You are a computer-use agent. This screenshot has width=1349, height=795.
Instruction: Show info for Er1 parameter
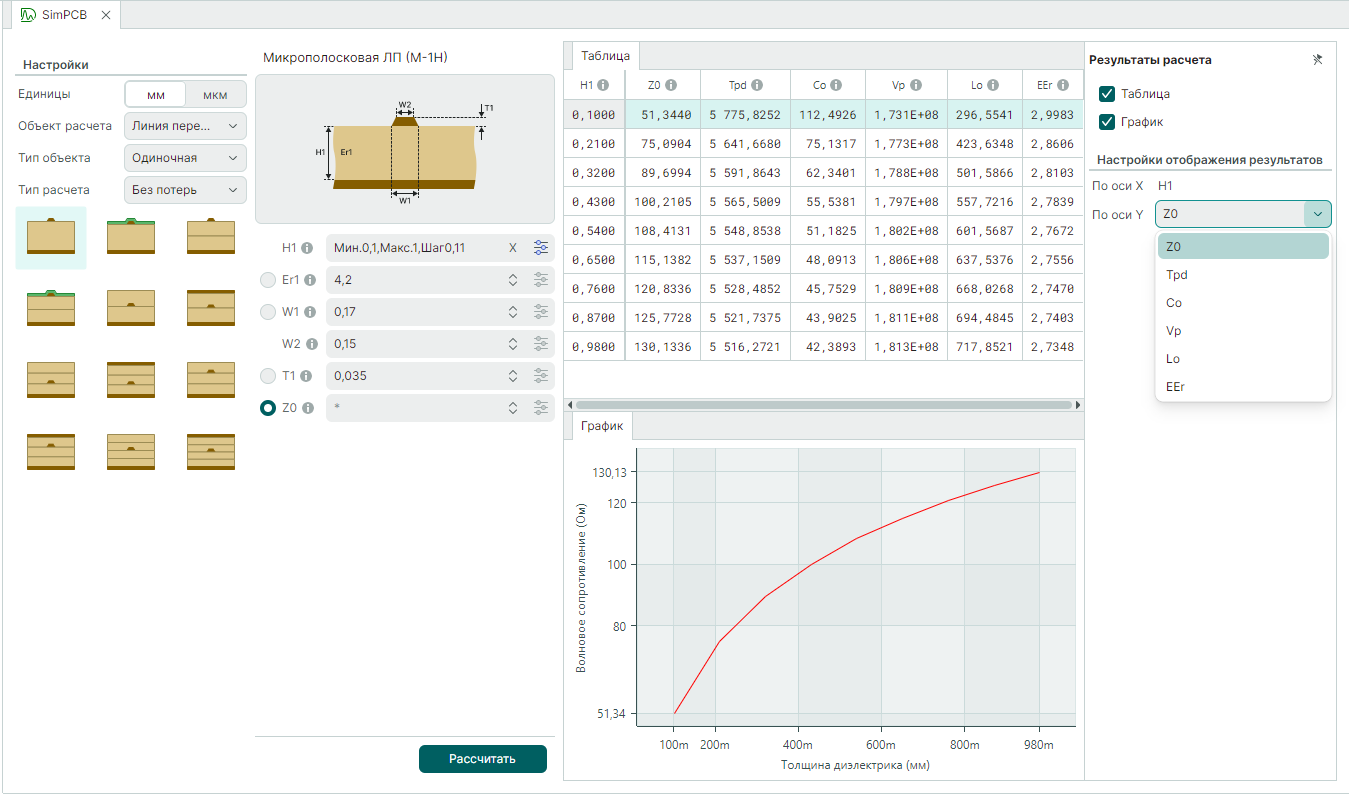[310, 280]
